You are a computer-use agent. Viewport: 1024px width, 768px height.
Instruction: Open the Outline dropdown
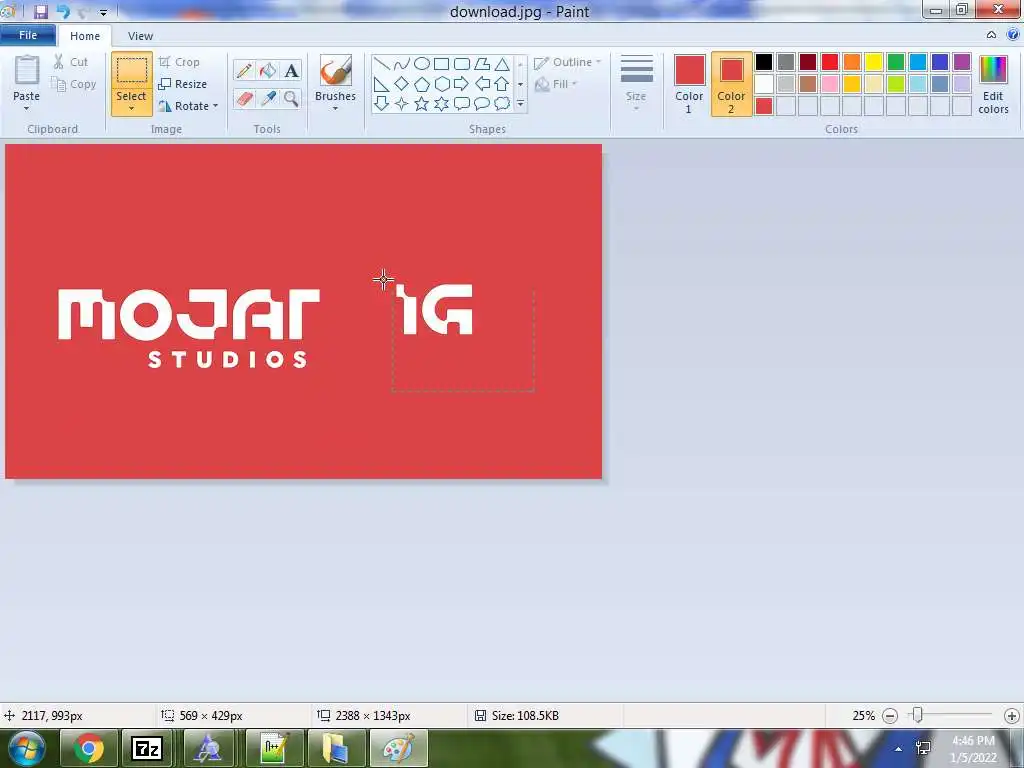click(x=567, y=63)
